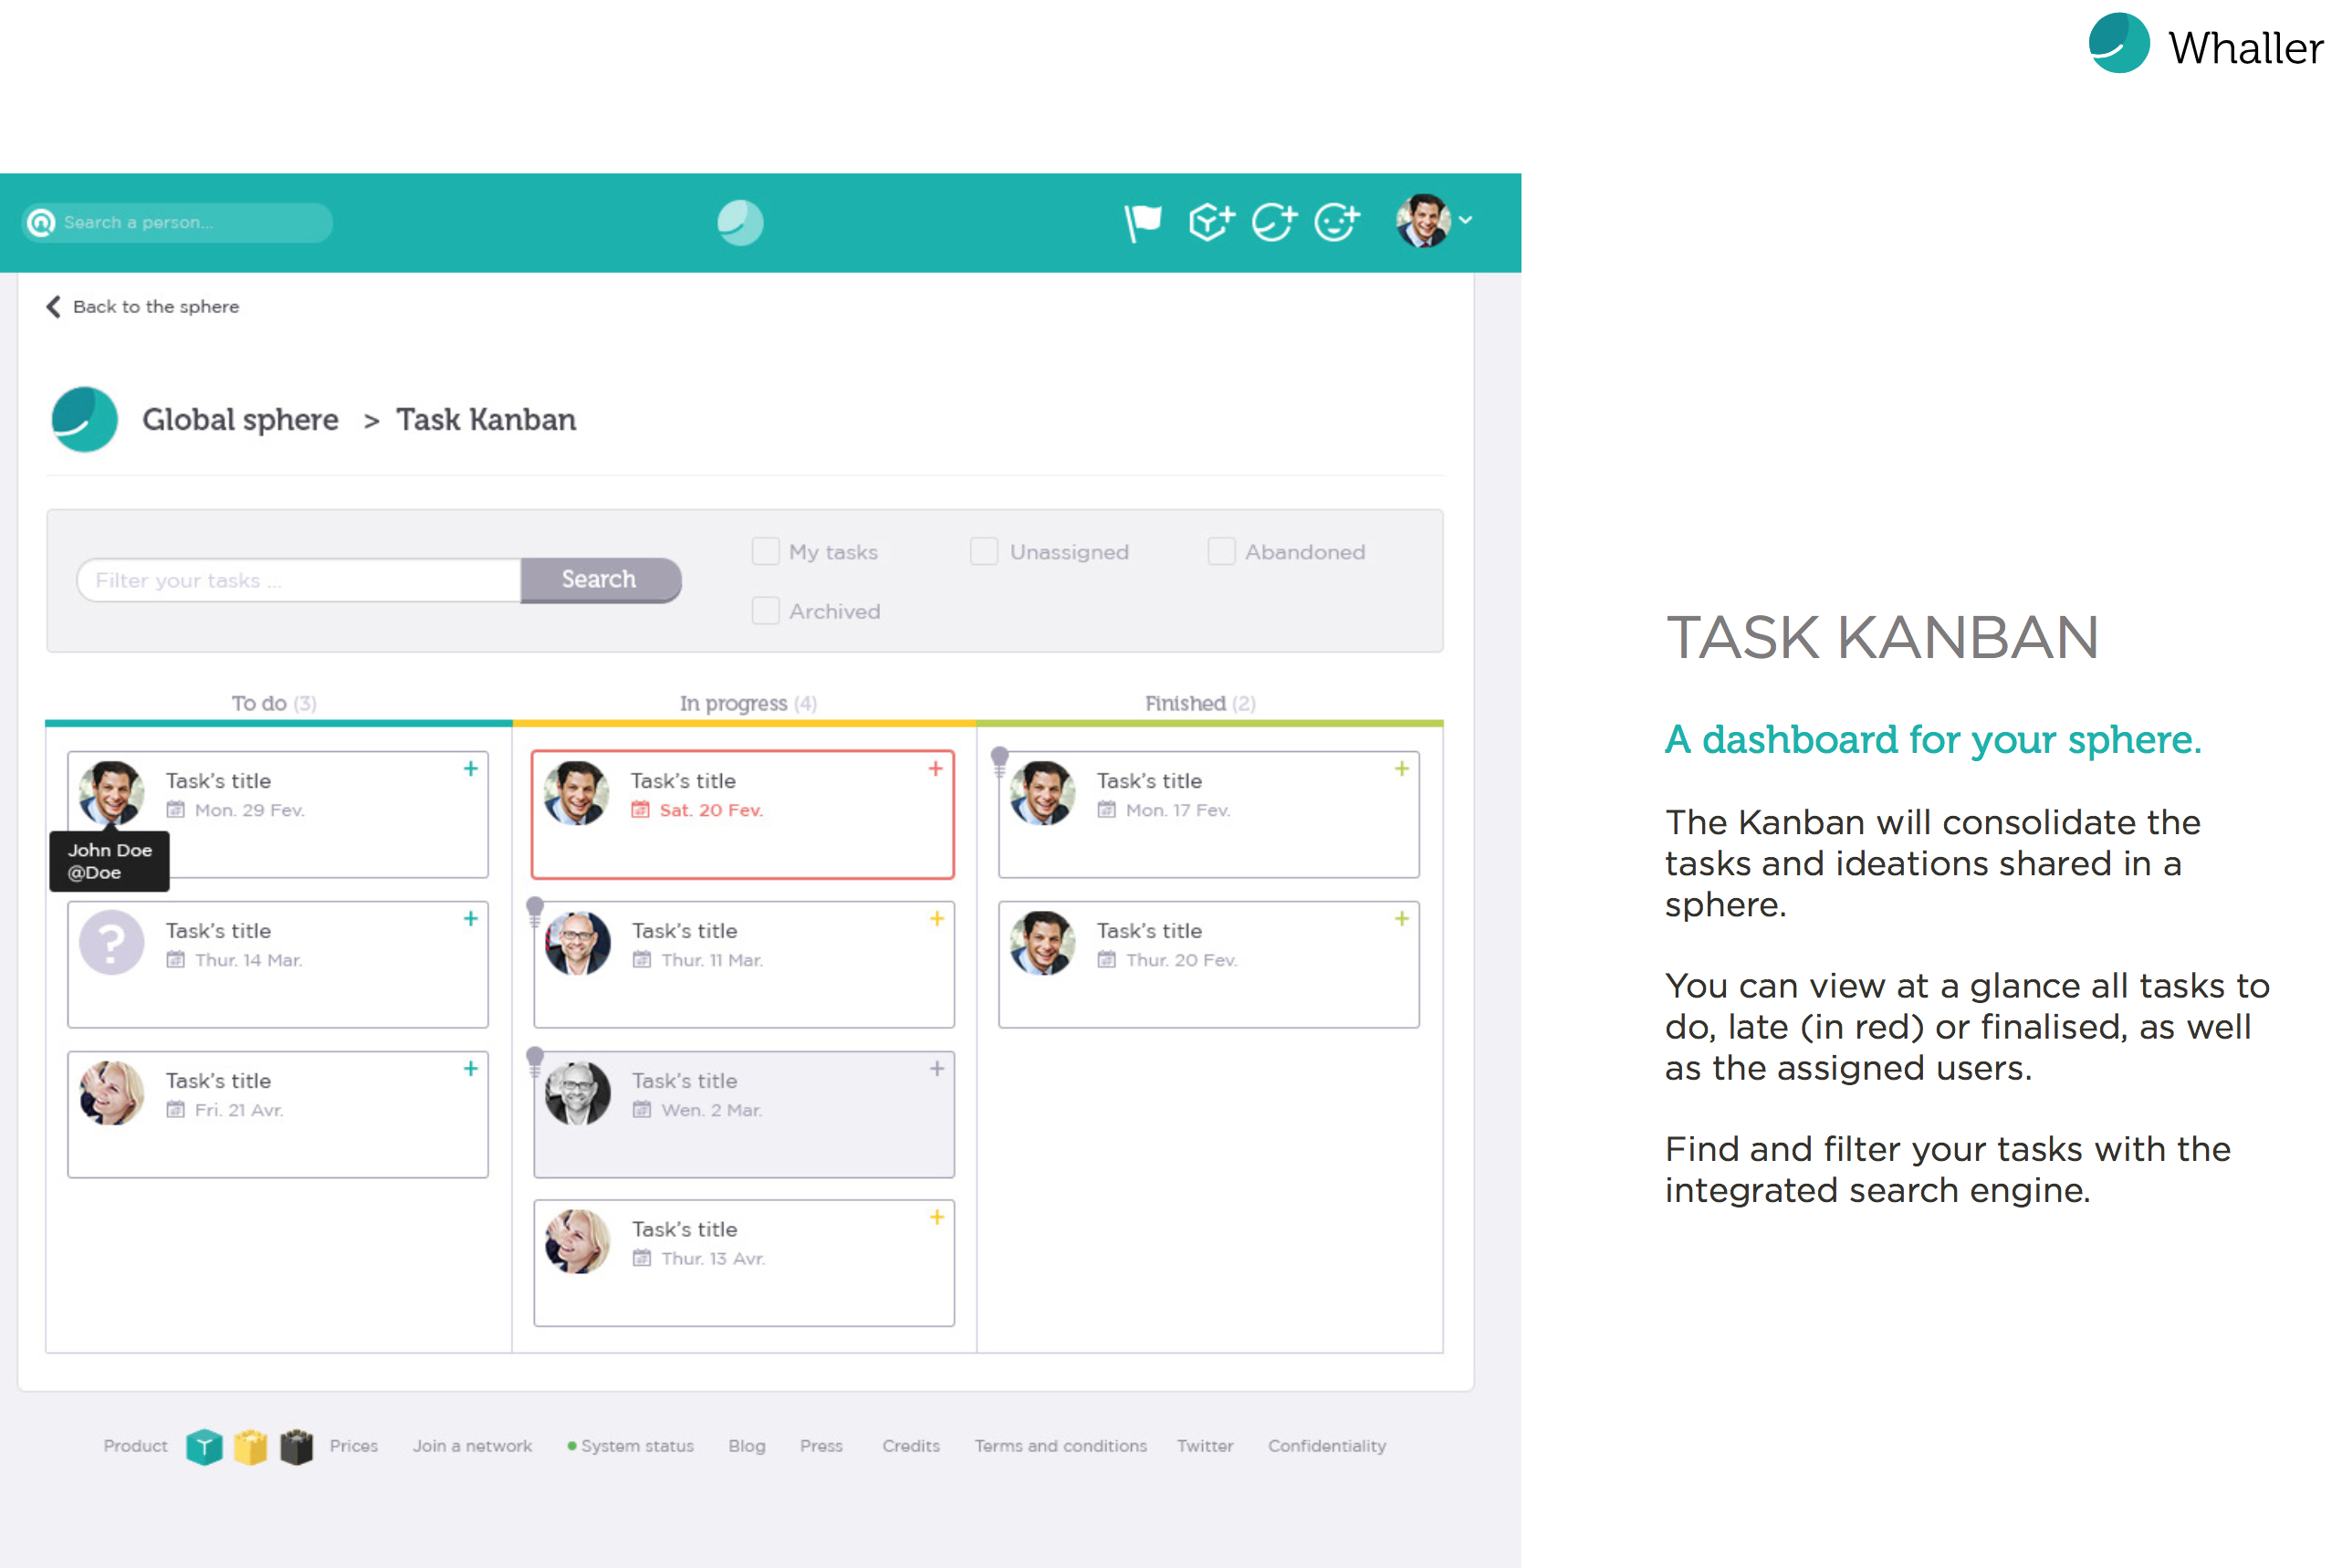The height and width of the screenshot is (1568, 2342).
Task: Click the add smiley person icon
Action: [x=1336, y=222]
